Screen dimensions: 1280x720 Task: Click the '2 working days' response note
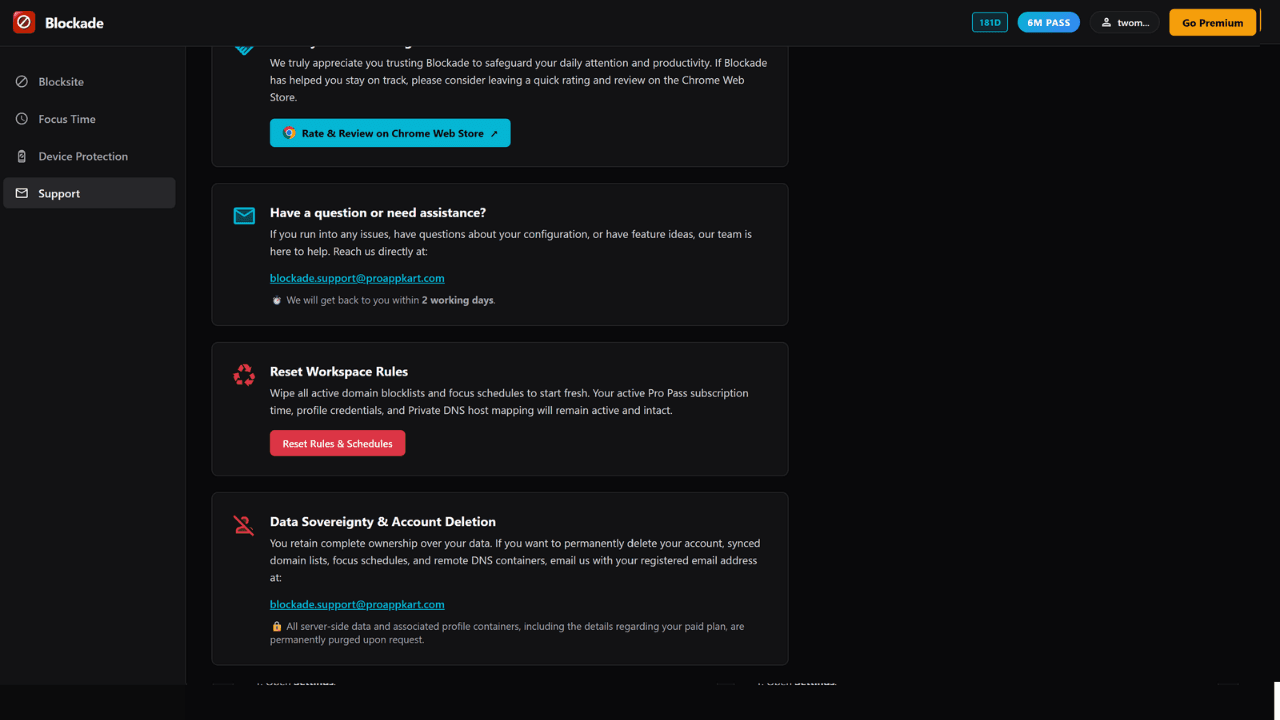tap(457, 300)
